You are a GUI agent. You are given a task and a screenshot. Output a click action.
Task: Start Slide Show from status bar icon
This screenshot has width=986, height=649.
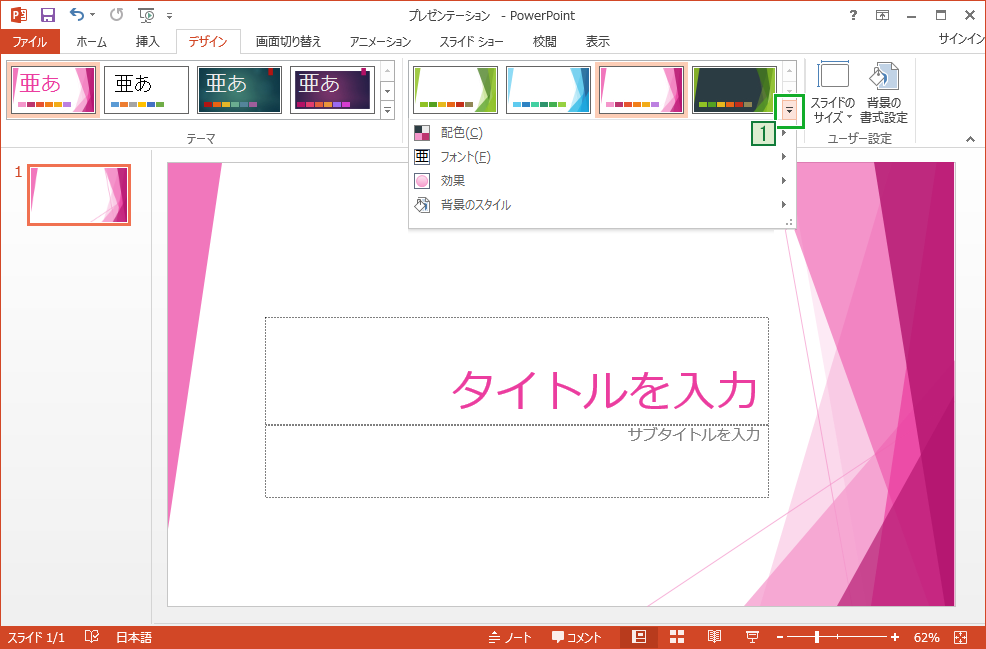(x=752, y=637)
